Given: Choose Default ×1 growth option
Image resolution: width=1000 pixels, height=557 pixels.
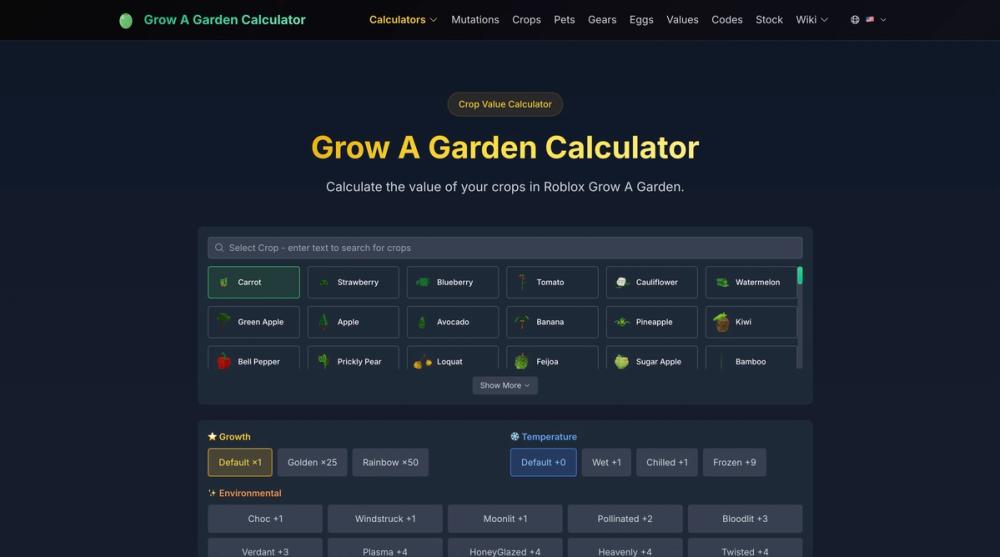Looking at the screenshot, I should 240,462.
